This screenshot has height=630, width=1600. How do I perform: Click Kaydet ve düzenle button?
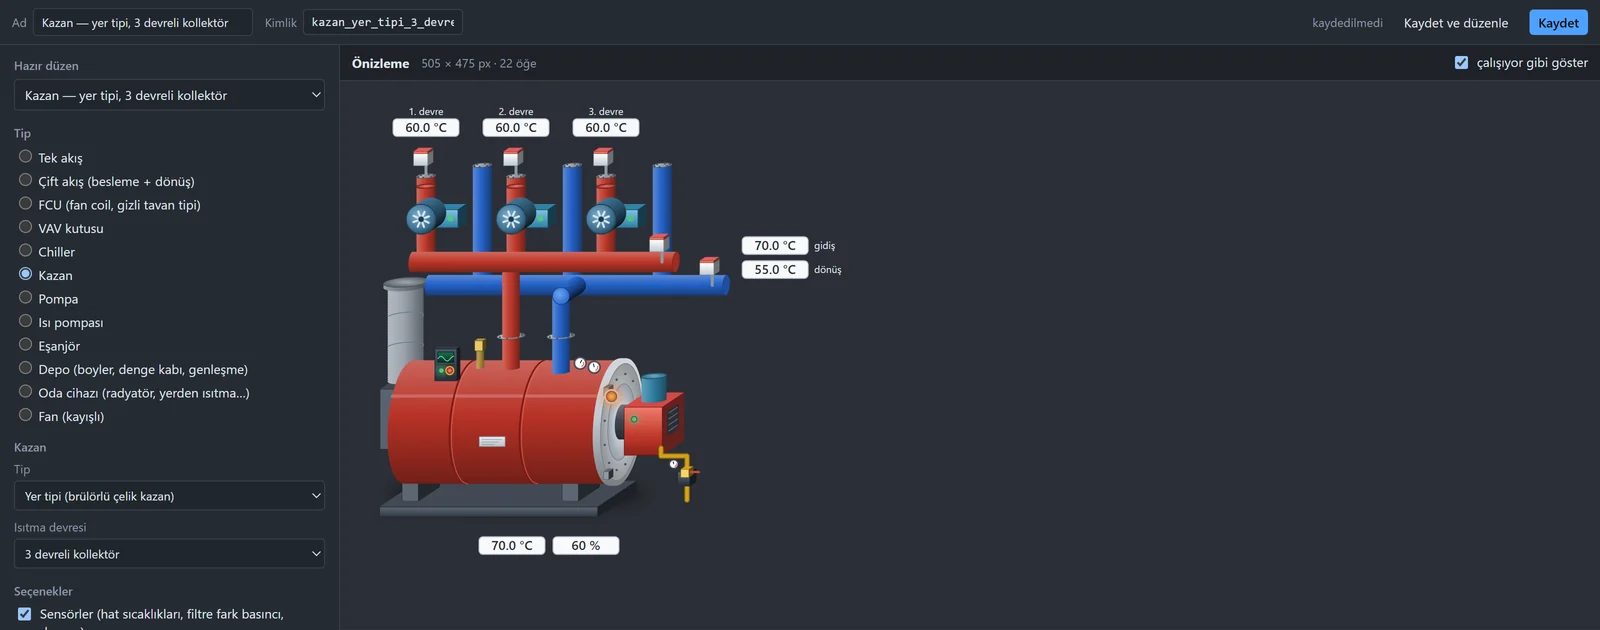1456,23
